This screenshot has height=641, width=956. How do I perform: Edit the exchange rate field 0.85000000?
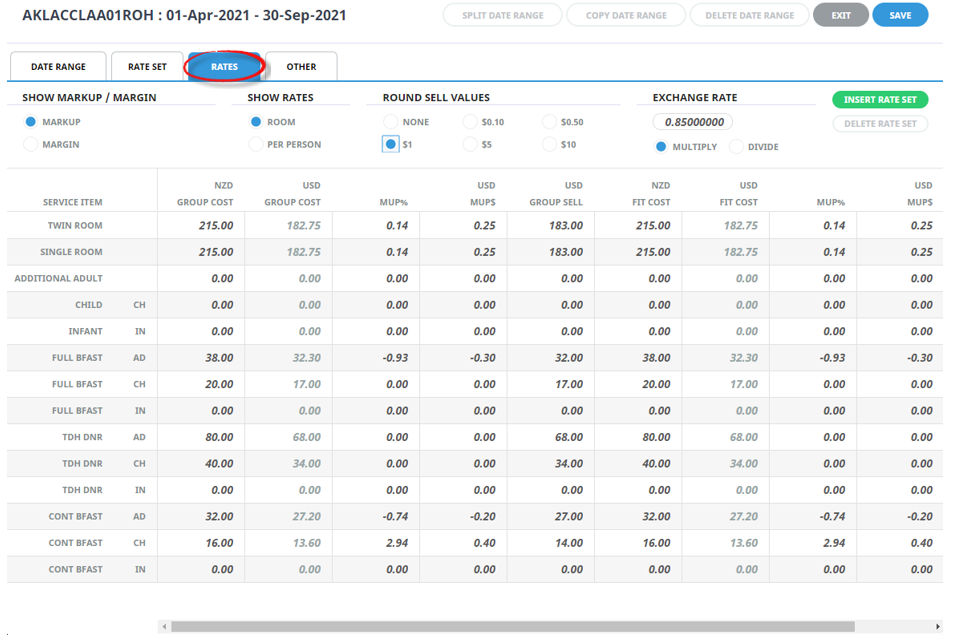[693, 122]
